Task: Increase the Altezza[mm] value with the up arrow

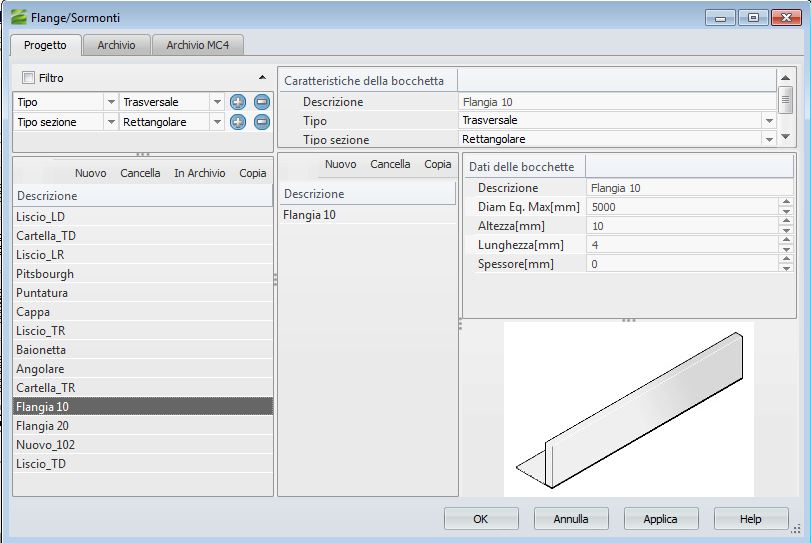Action: tap(786, 222)
